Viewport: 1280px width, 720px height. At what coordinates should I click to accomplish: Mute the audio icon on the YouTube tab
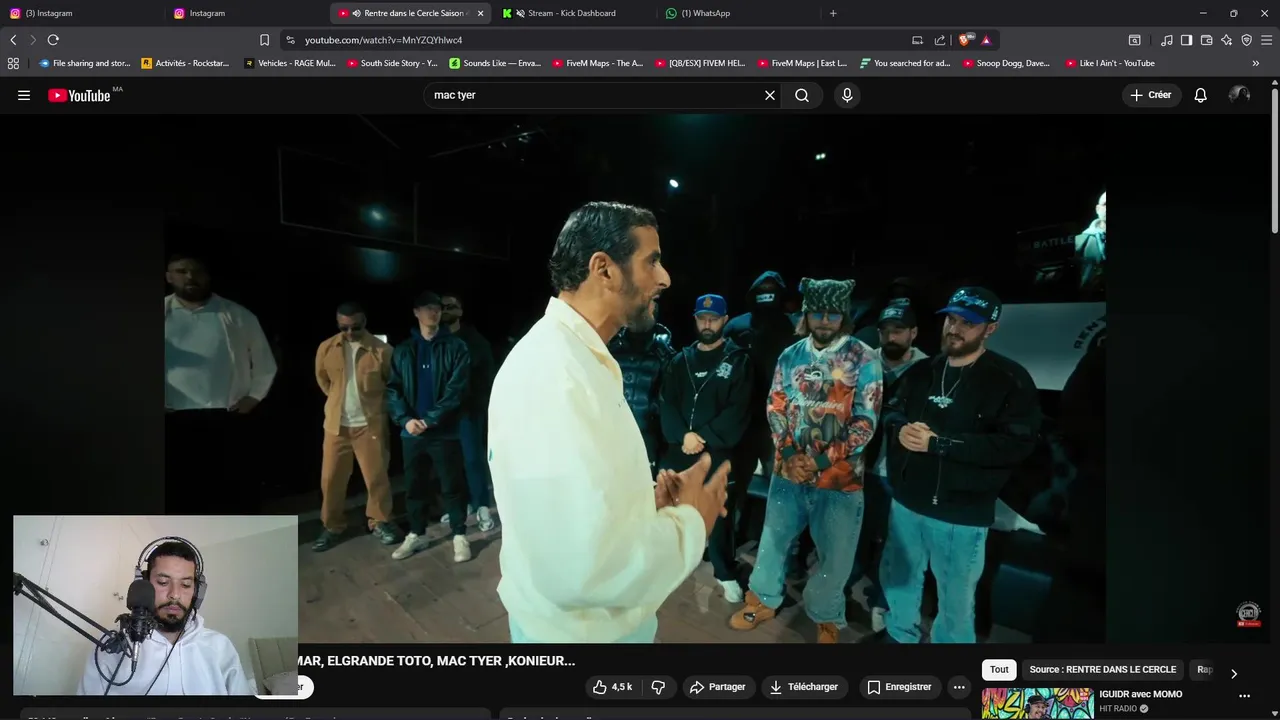click(357, 13)
